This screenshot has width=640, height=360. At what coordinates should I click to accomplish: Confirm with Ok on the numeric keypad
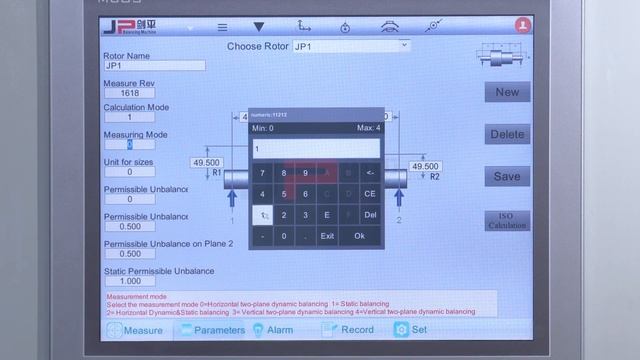pyautogui.click(x=359, y=236)
